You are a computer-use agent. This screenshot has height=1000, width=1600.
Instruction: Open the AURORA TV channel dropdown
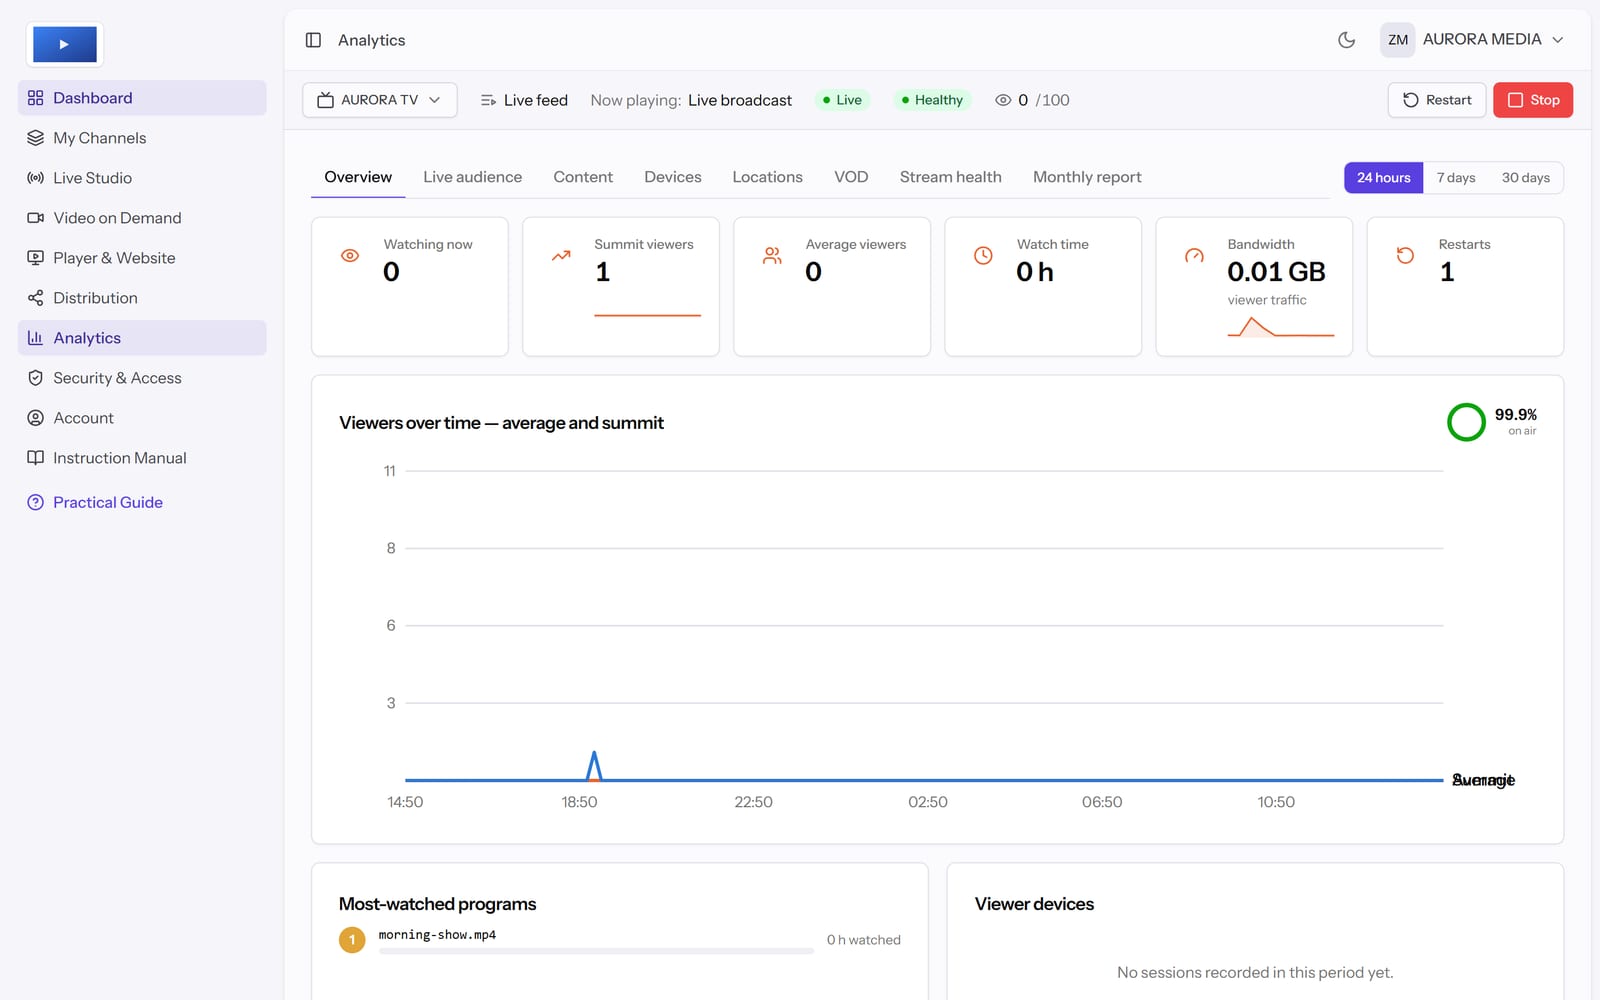pos(380,100)
